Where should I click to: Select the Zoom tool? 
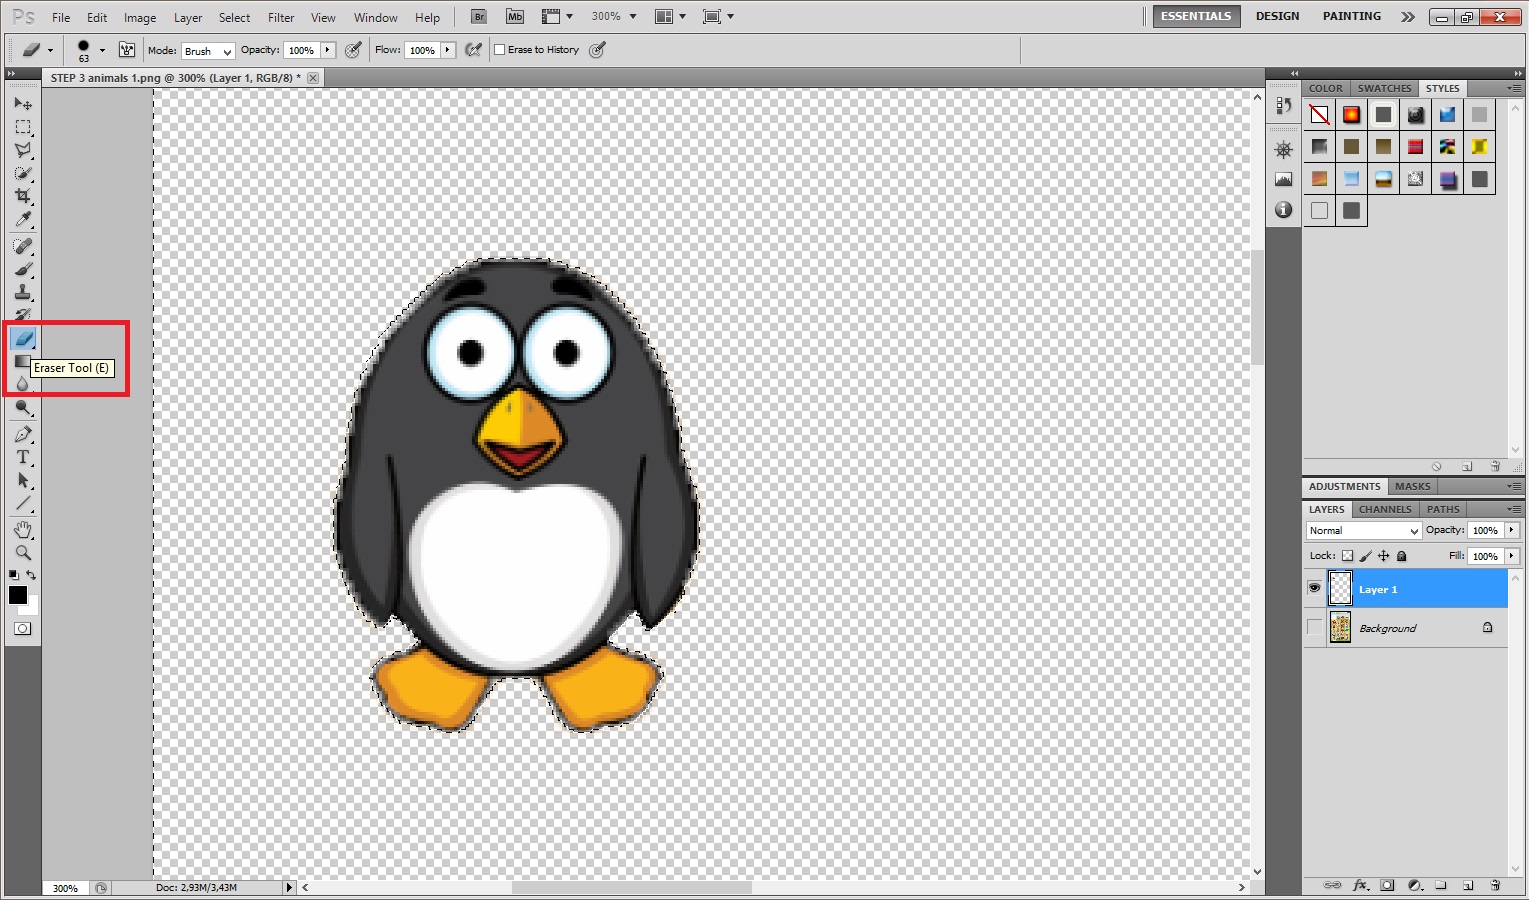23,552
